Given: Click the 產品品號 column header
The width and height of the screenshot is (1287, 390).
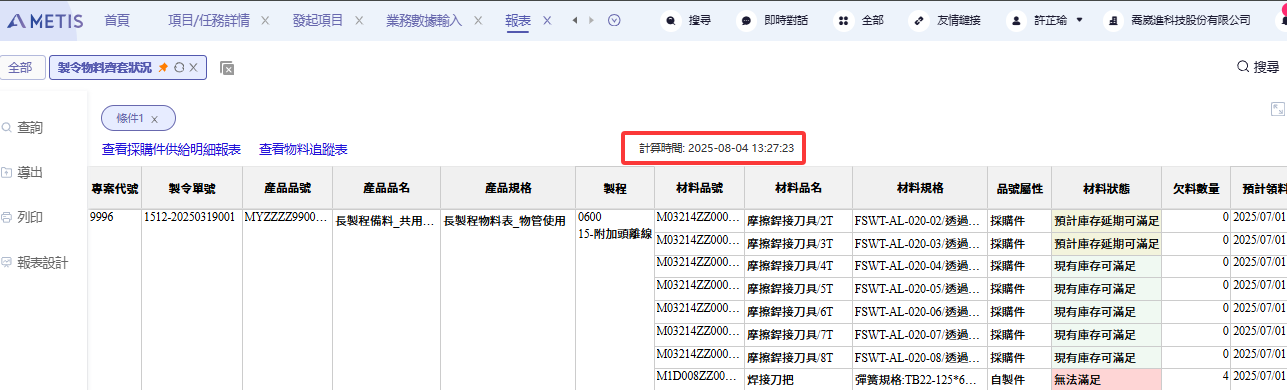Looking at the screenshot, I should pyautogui.click(x=288, y=188).
